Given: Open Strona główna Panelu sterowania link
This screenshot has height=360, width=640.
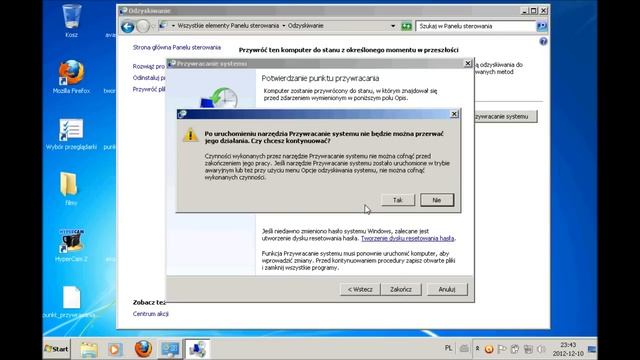Looking at the screenshot, I should [177, 47].
